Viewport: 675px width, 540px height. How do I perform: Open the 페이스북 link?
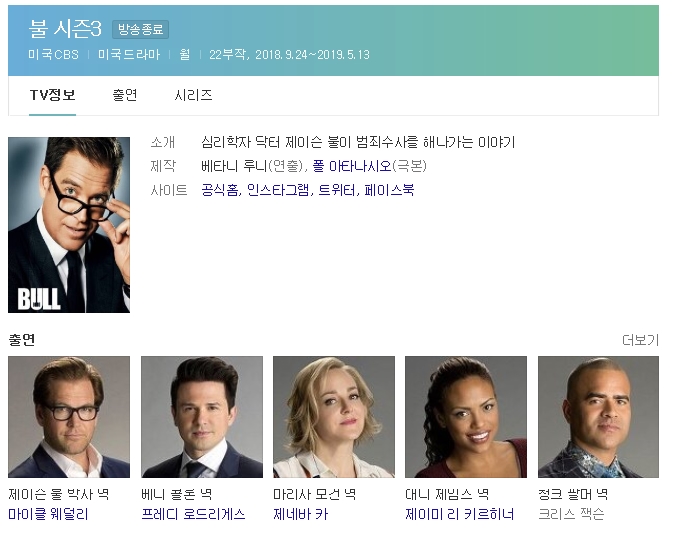[x=389, y=190]
